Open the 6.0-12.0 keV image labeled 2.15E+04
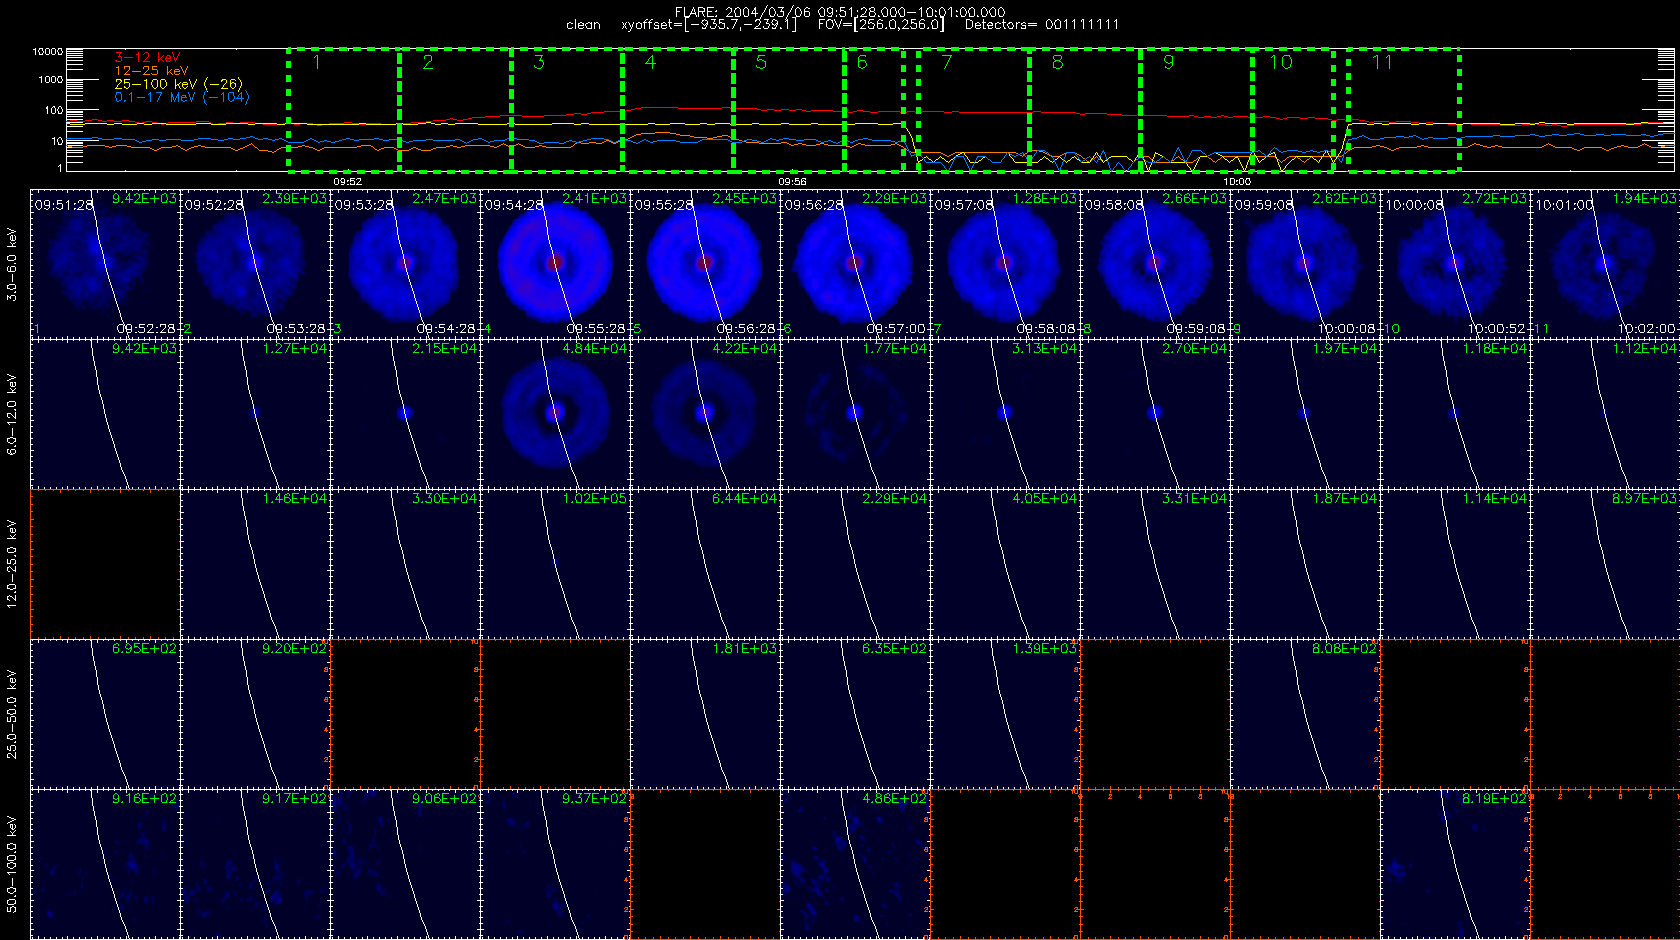The width and height of the screenshot is (1680, 940). coord(405,413)
